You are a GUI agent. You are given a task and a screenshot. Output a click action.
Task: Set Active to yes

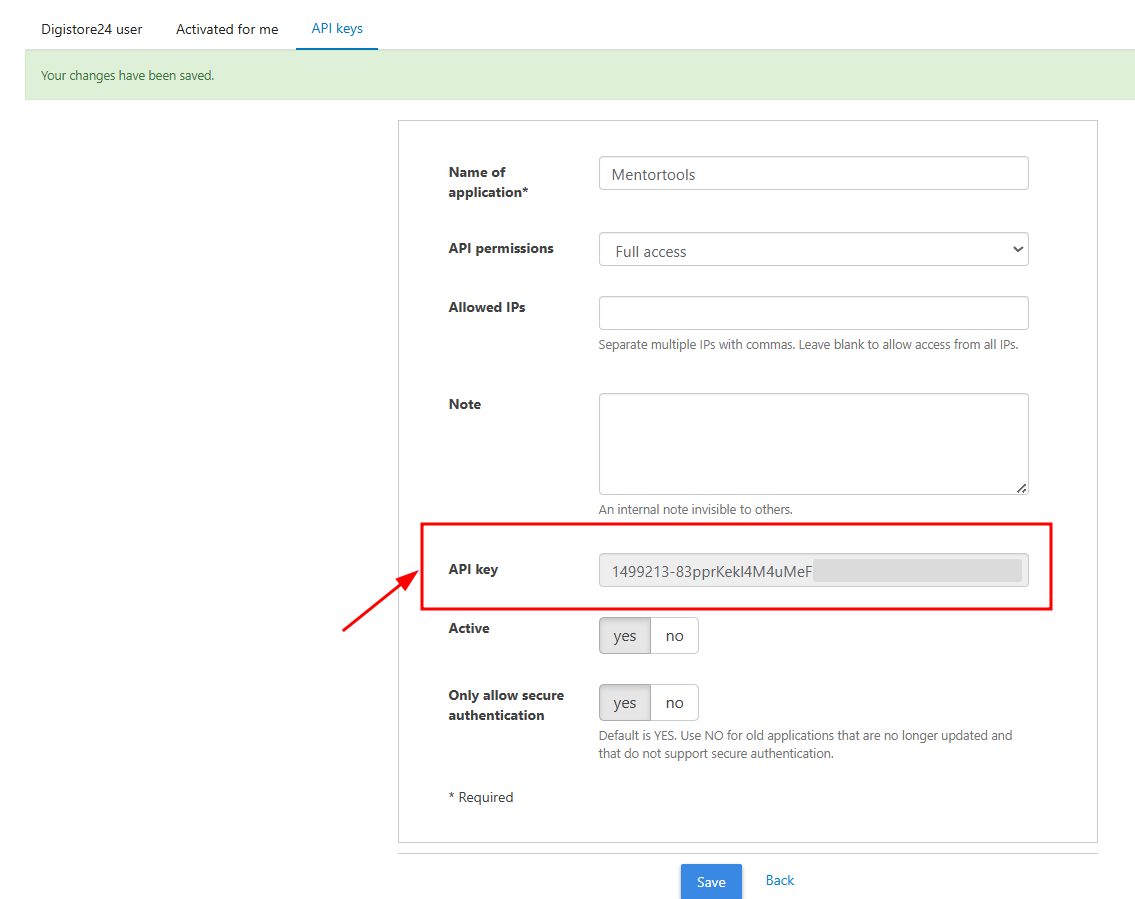tap(625, 636)
